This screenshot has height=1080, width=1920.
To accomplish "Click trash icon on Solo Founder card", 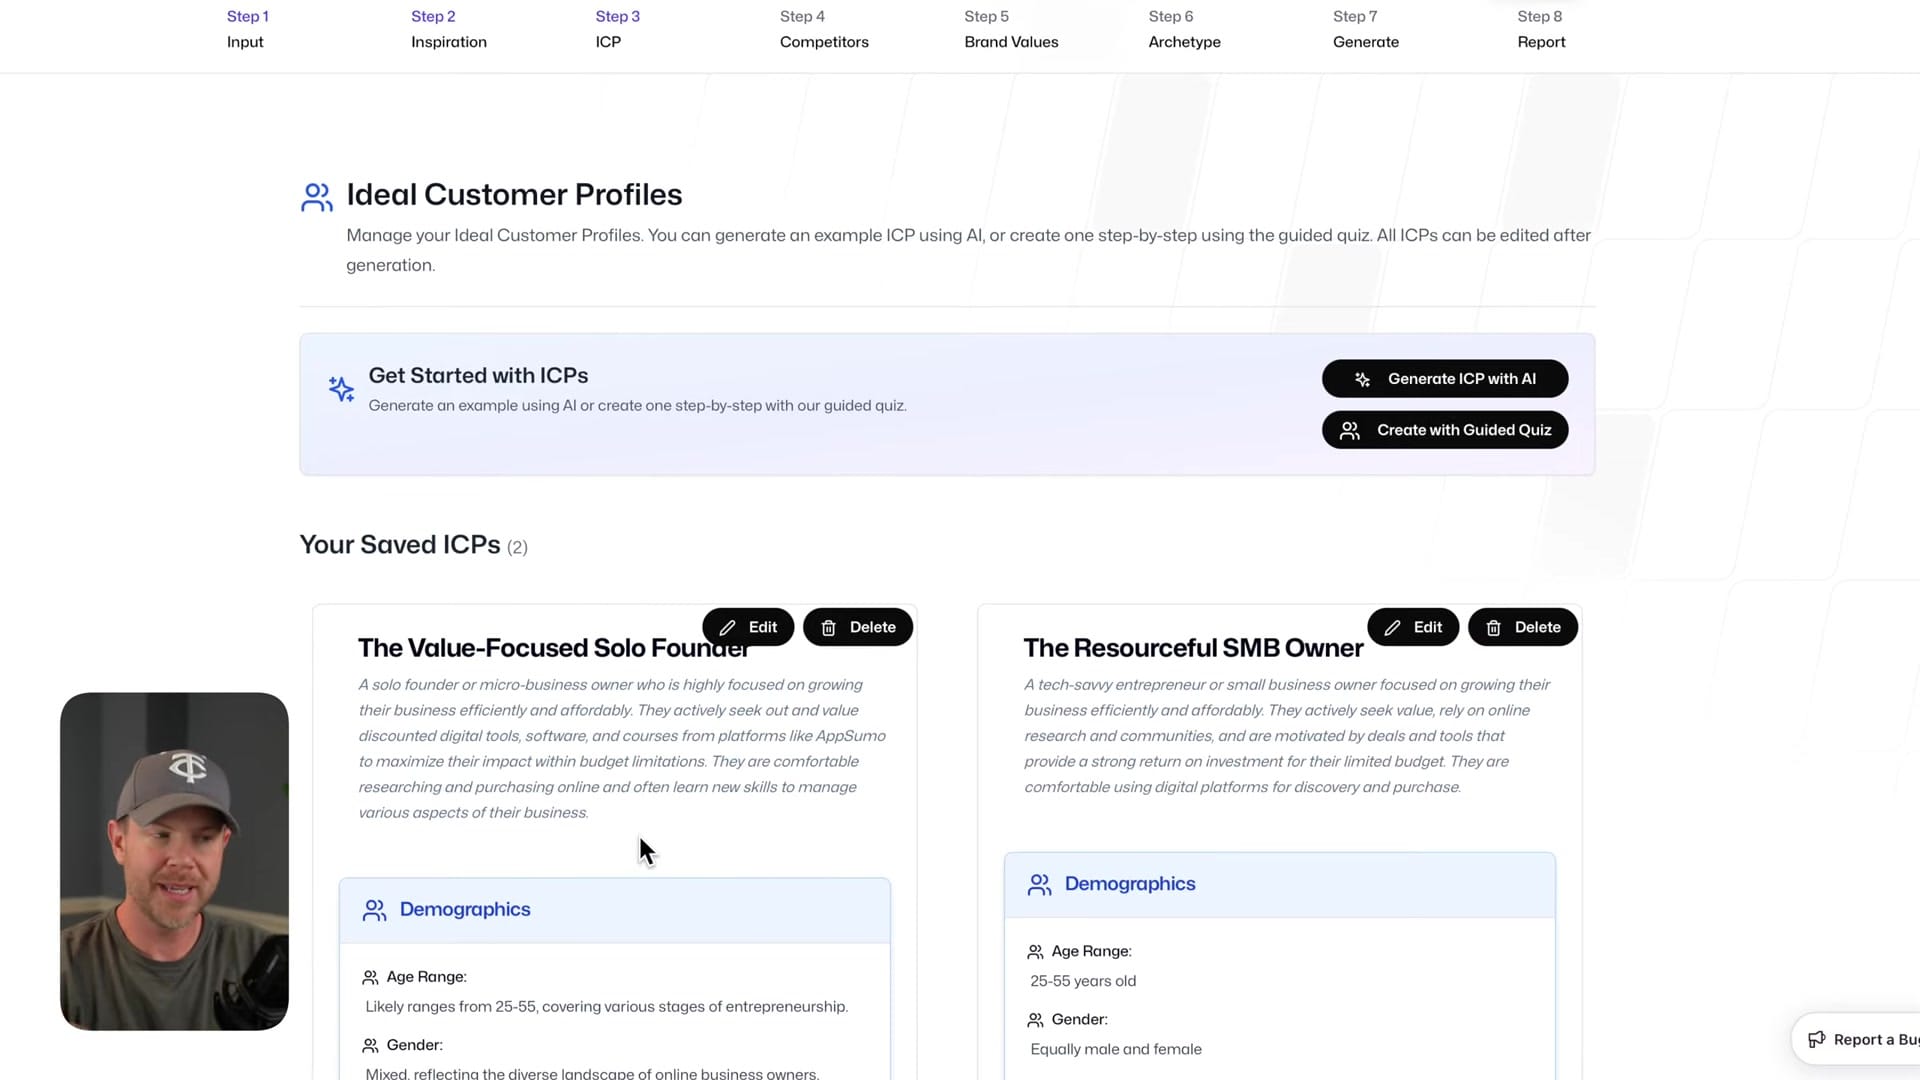I will click(828, 628).
